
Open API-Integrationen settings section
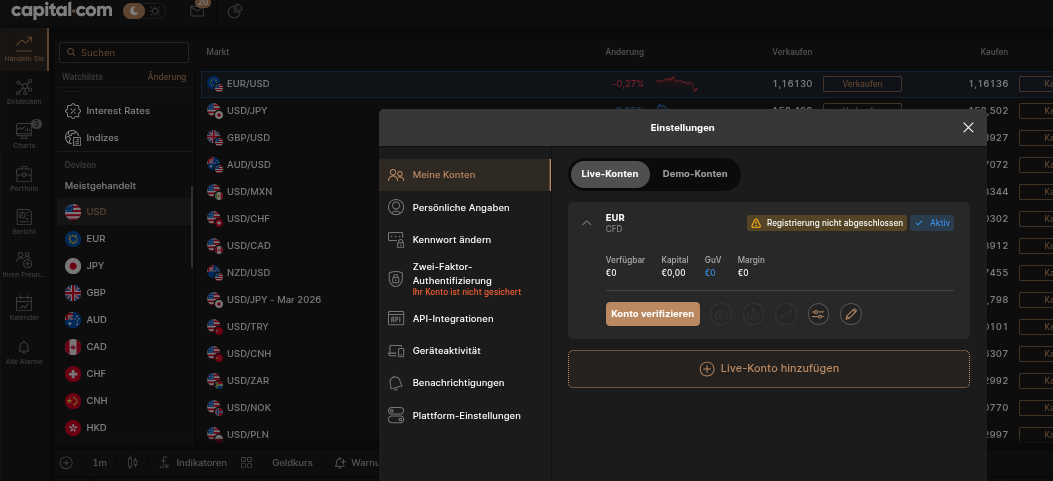465,318
